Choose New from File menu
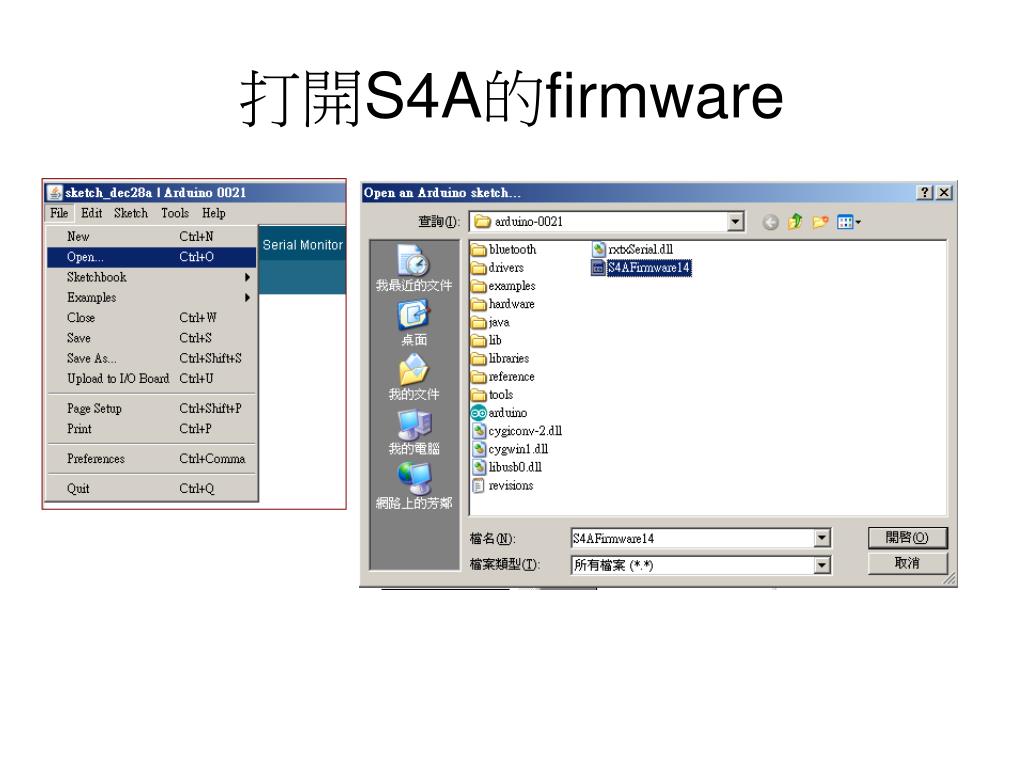 pyautogui.click(x=152, y=236)
